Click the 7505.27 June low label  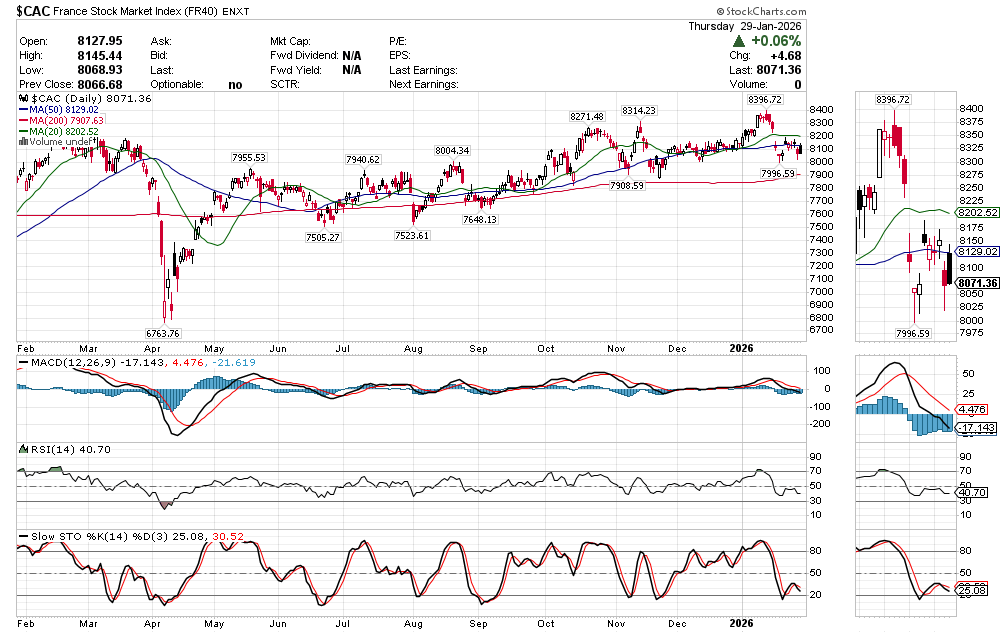coord(323,237)
